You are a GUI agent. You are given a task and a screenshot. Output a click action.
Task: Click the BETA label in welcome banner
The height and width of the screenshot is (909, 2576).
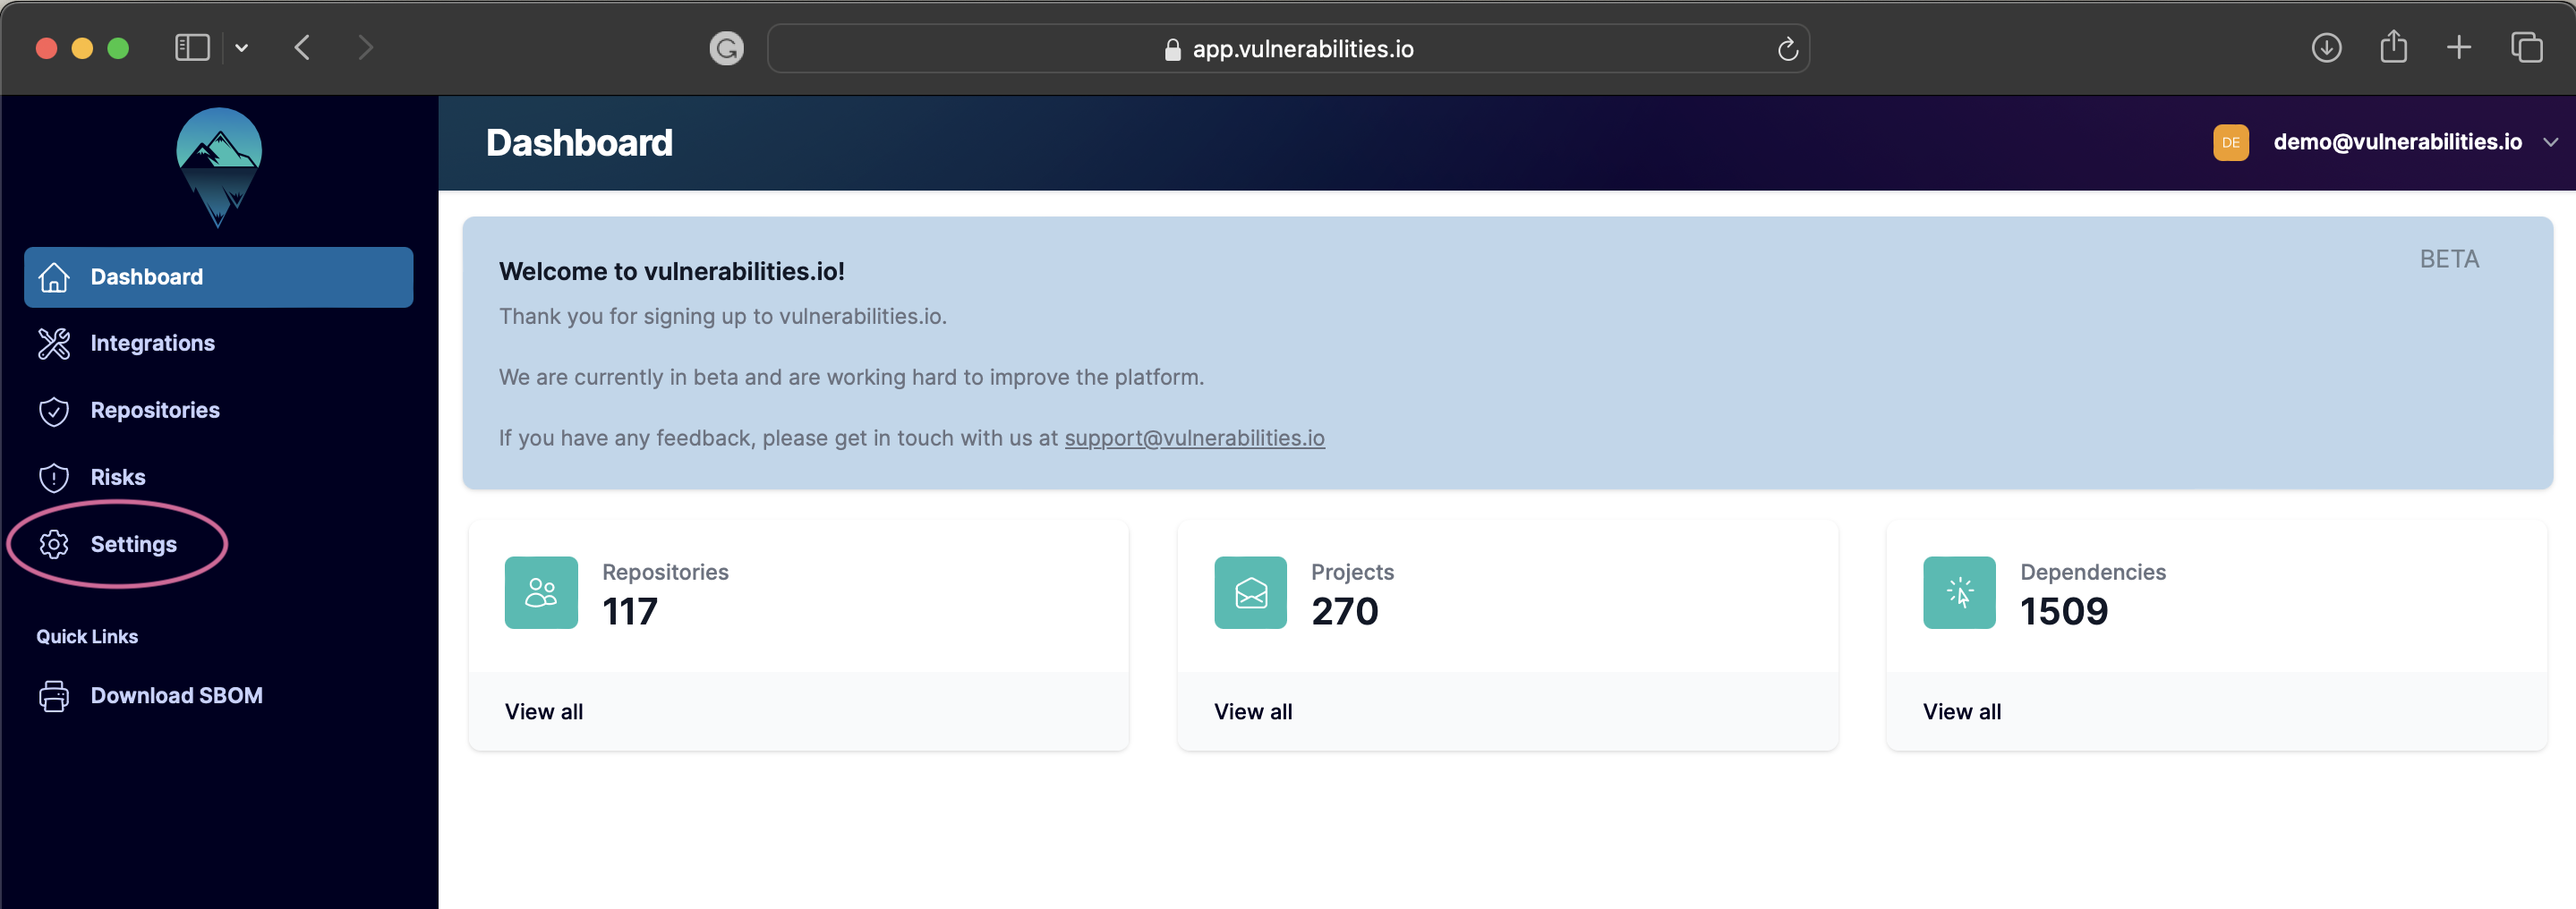click(2449, 259)
